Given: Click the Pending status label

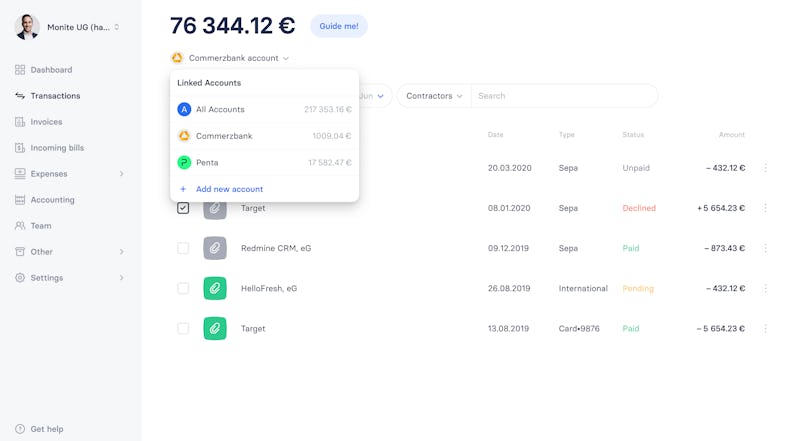Looking at the screenshot, I should pyautogui.click(x=638, y=288).
